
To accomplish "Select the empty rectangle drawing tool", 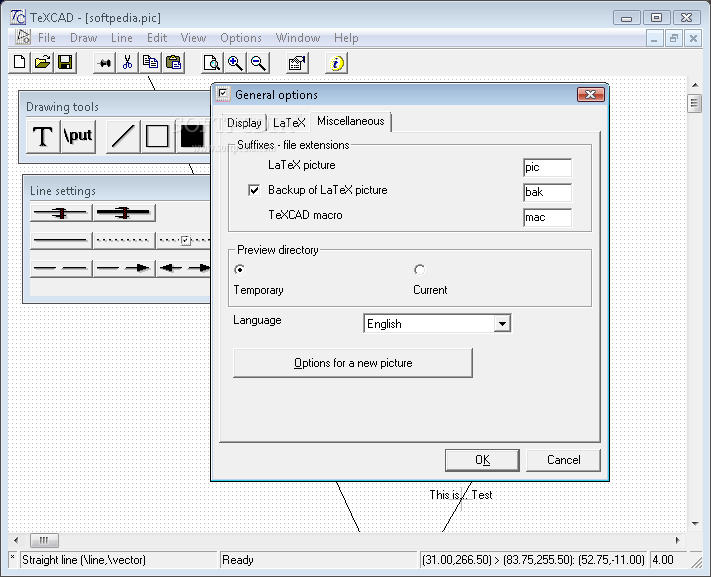I will click(157, 136).
